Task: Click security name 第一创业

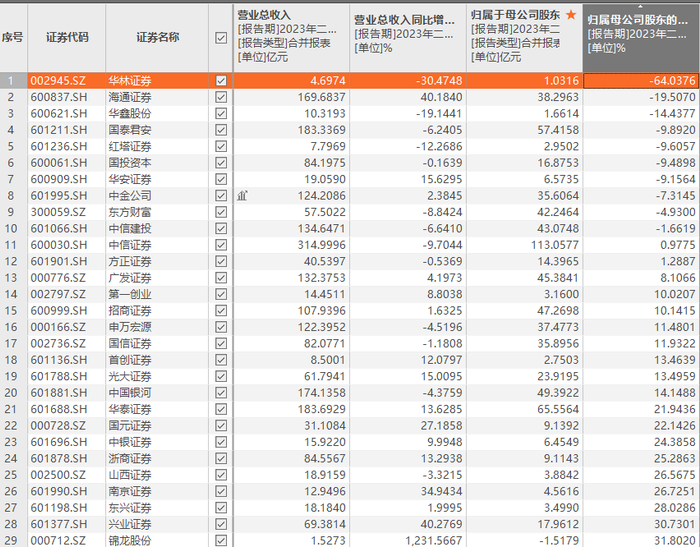Action: point(130,294)
